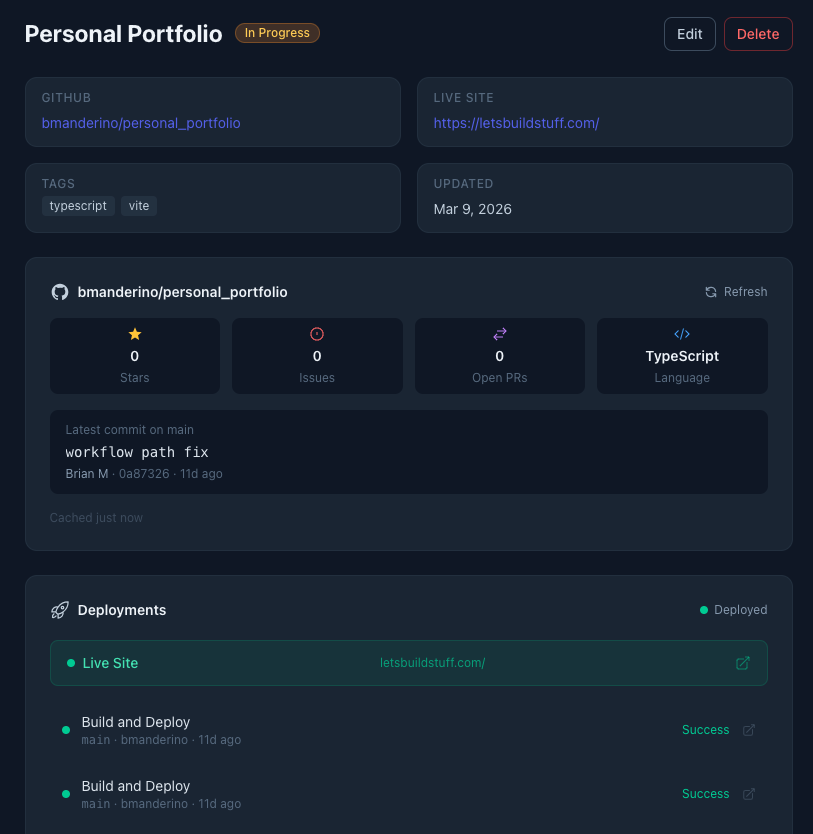
Task: Visit the letsbuildstuff.com live site link
Action: pyautogui.click(x=516, y=122)
